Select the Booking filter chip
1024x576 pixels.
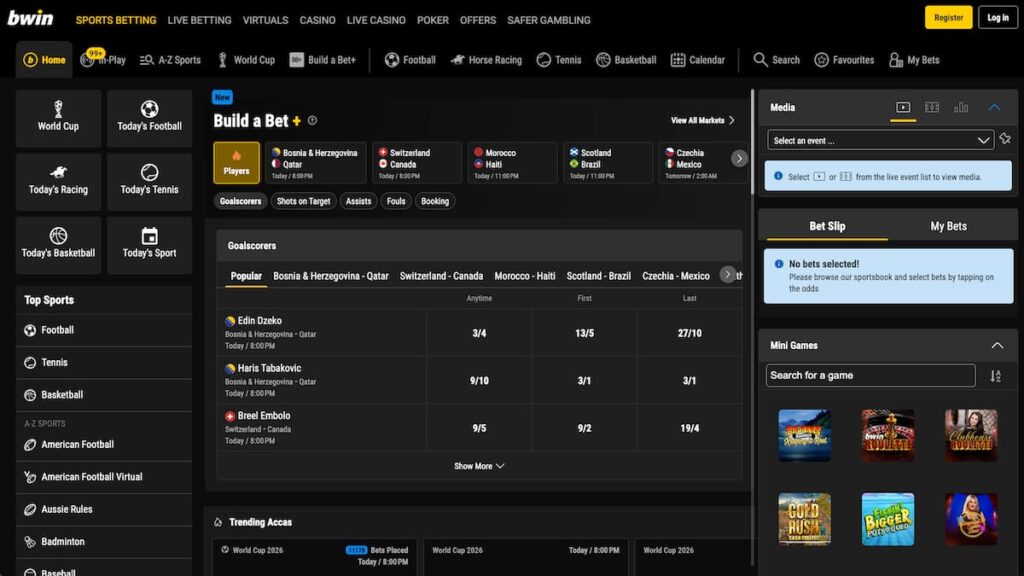(x=435, y=201)
